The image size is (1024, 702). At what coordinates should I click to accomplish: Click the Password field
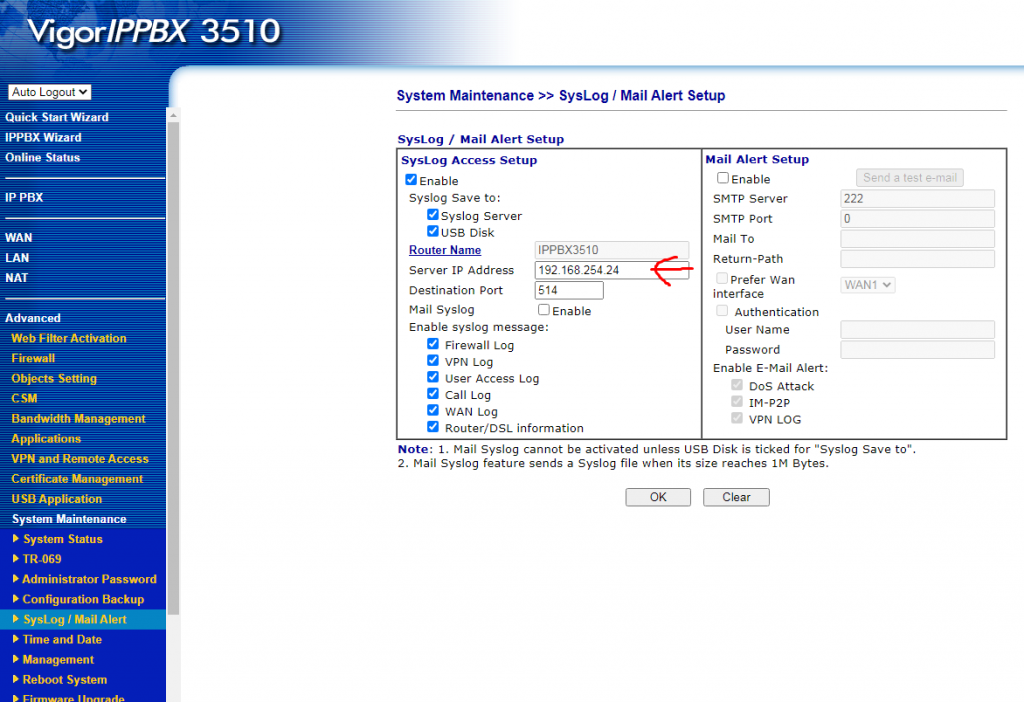(x=918, y=350)
